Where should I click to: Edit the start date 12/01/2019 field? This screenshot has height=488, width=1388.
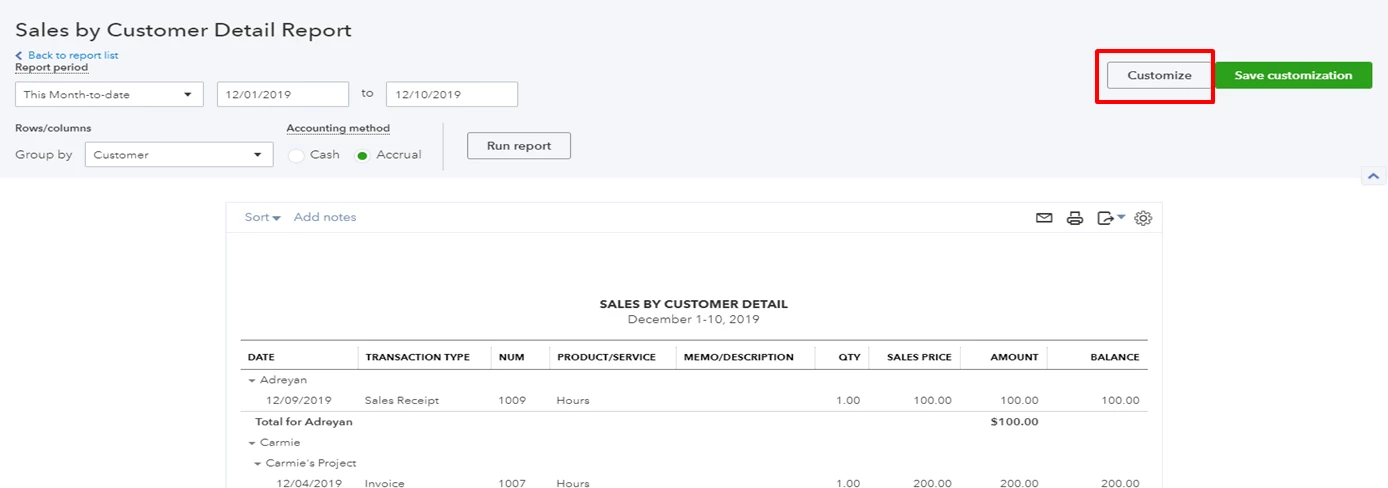point(283,95)
